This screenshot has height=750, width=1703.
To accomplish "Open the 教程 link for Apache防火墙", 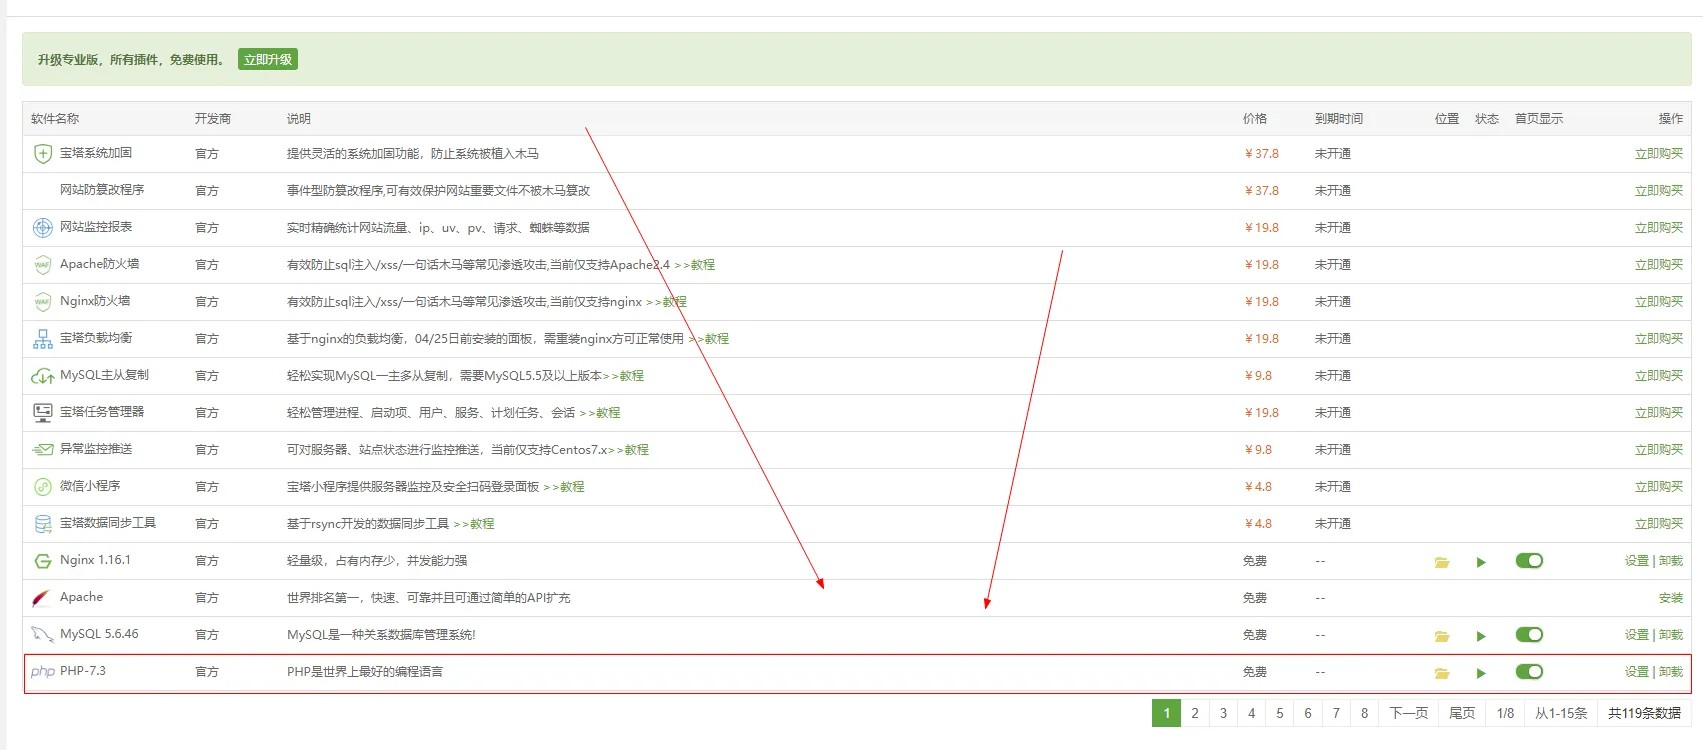I will (695, 265).
